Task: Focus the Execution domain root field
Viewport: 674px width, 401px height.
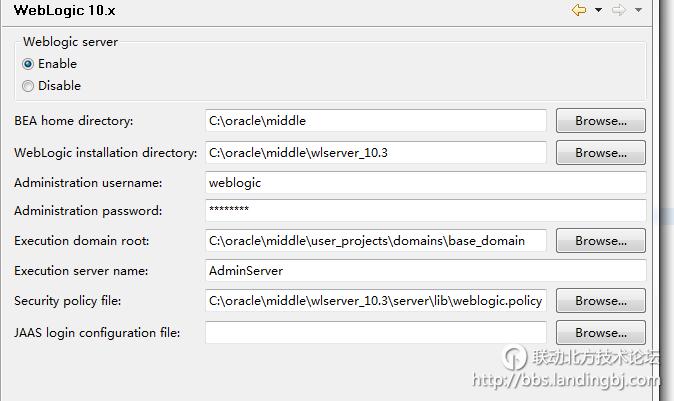Action: click(375, 241)
